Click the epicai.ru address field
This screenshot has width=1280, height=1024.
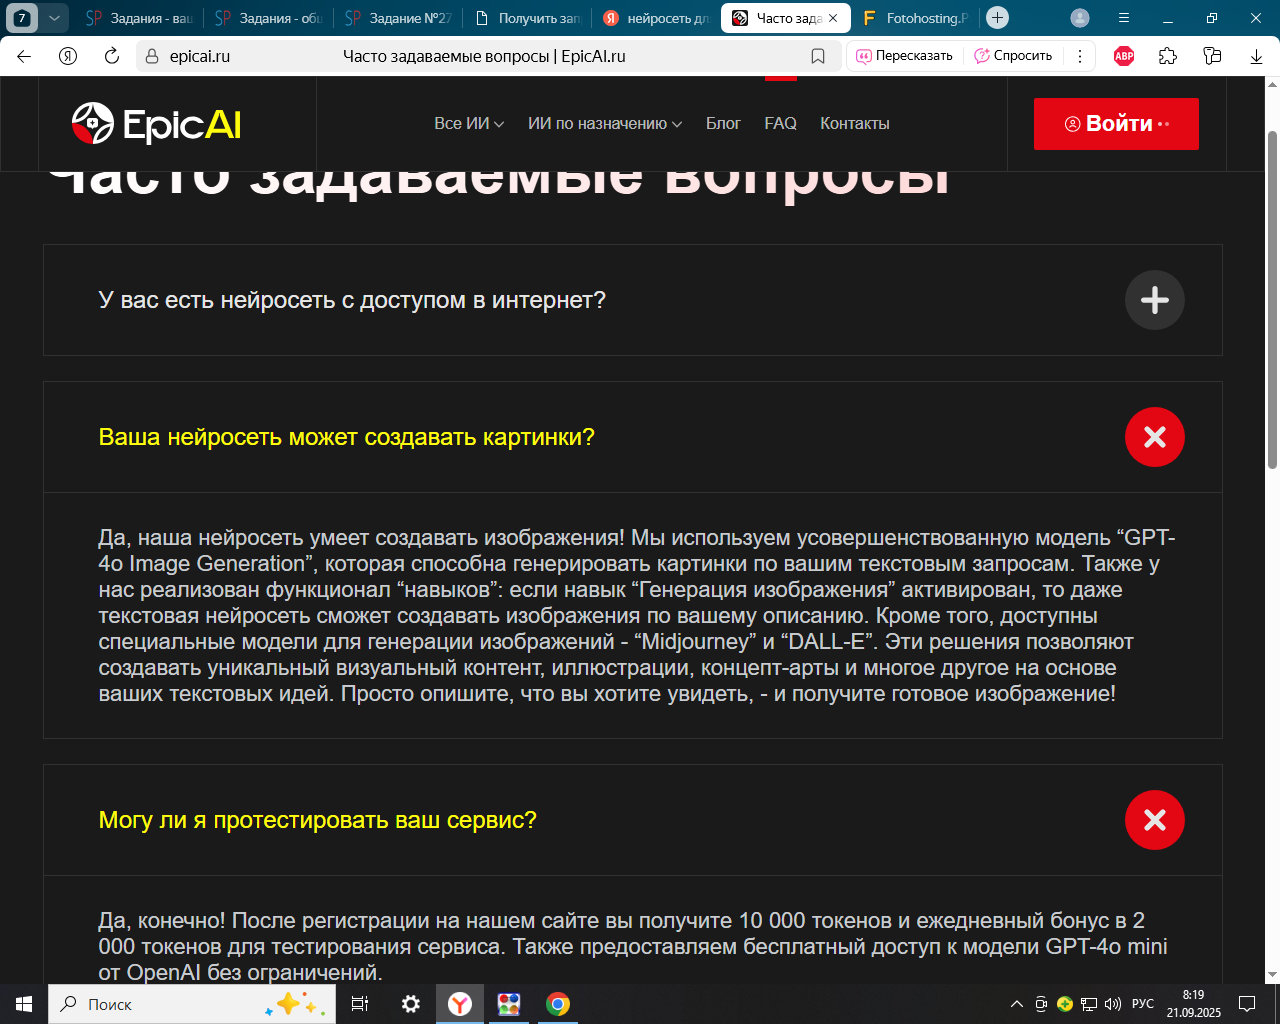(486, 56)
